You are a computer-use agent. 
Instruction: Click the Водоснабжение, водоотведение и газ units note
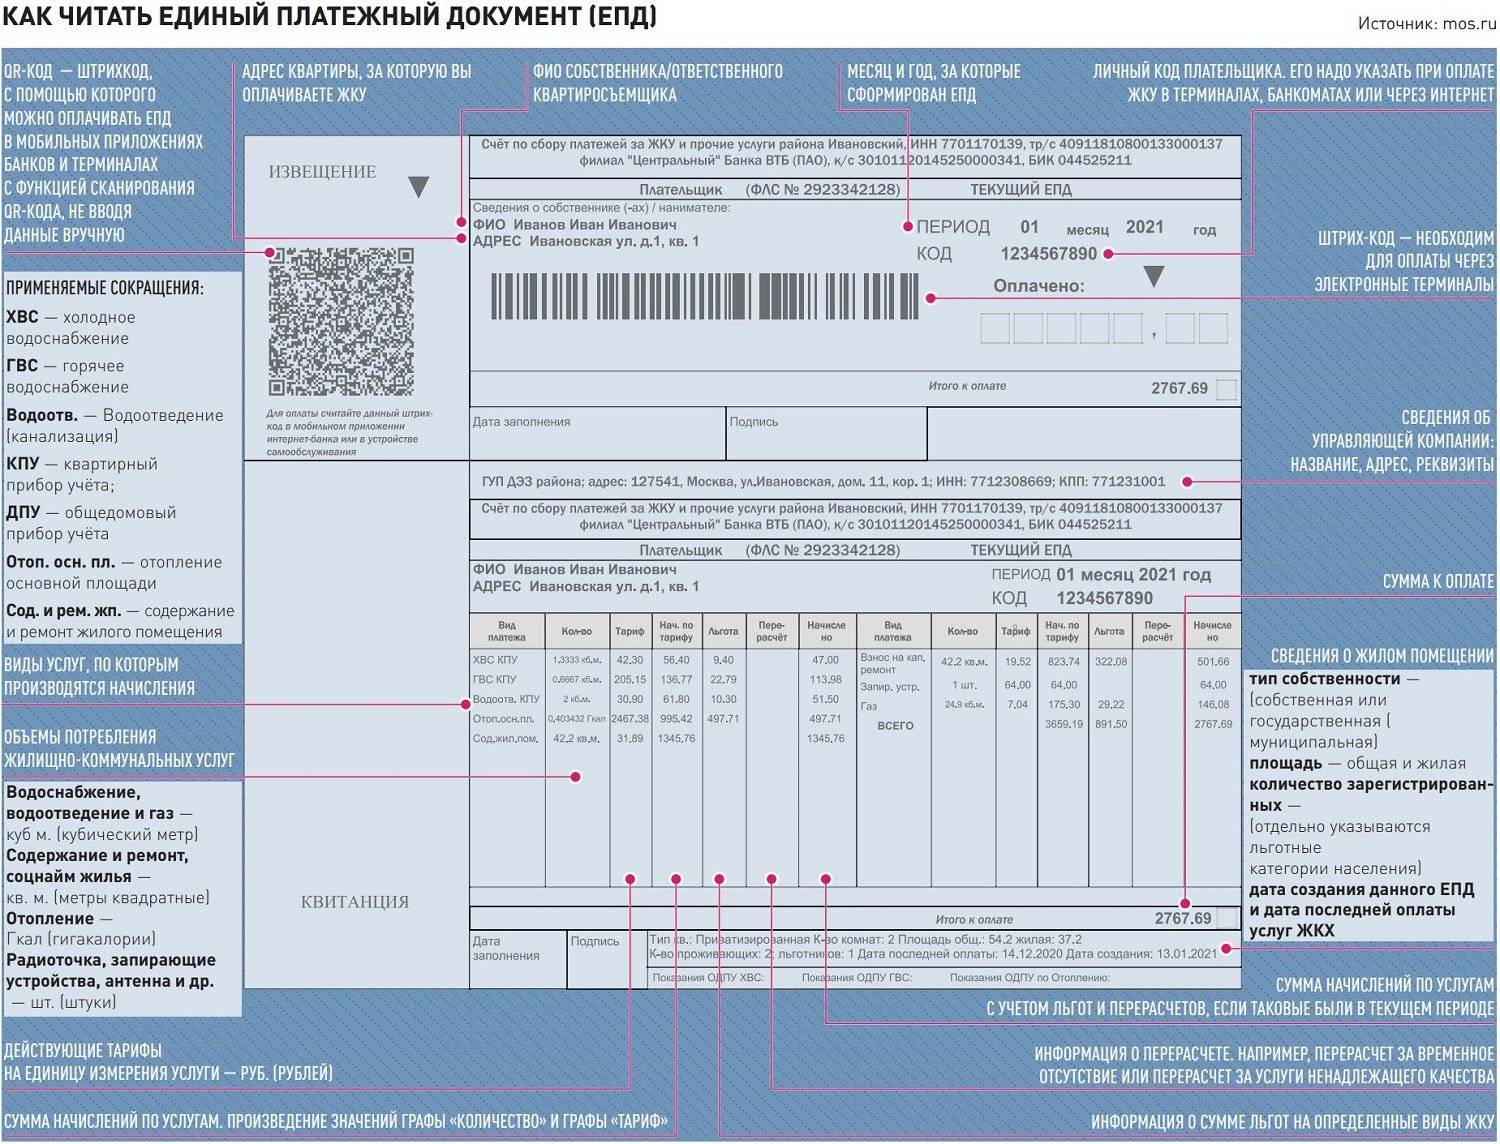click(x=102, y=814)
